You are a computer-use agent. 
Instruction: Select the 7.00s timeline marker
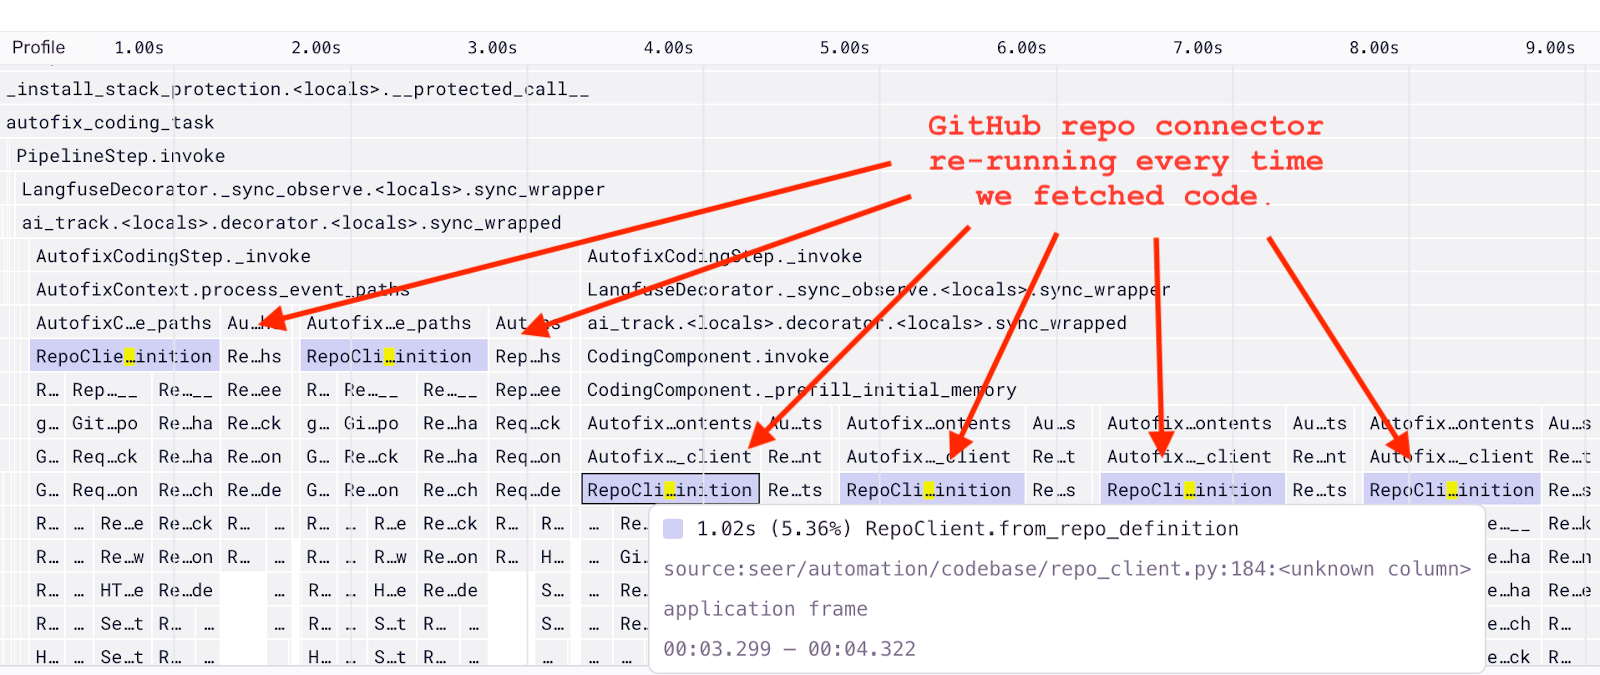[x=1197, y=48]
